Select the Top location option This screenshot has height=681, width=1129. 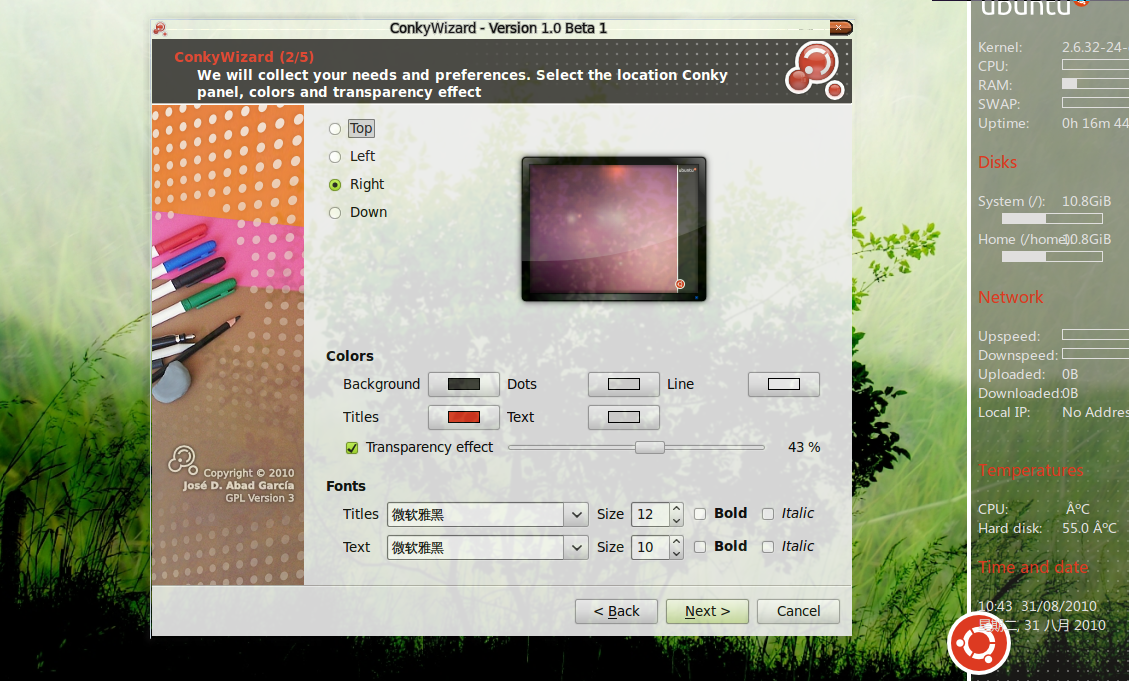(x=335, y=129)
